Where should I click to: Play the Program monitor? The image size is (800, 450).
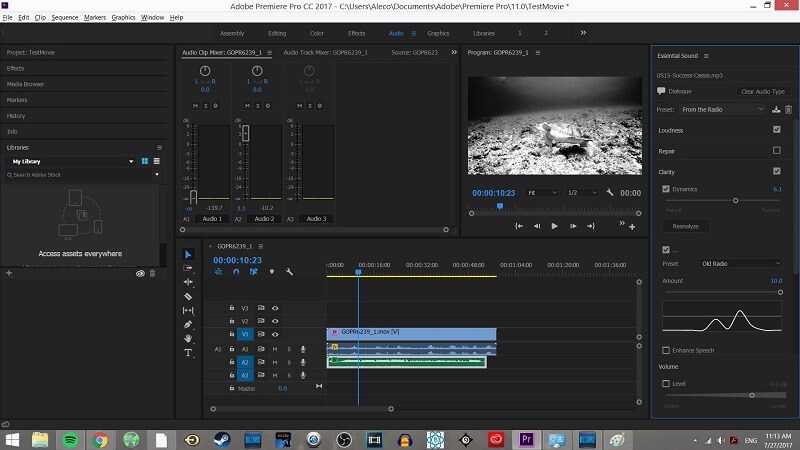pyautogui.click(x=555, y=226)
